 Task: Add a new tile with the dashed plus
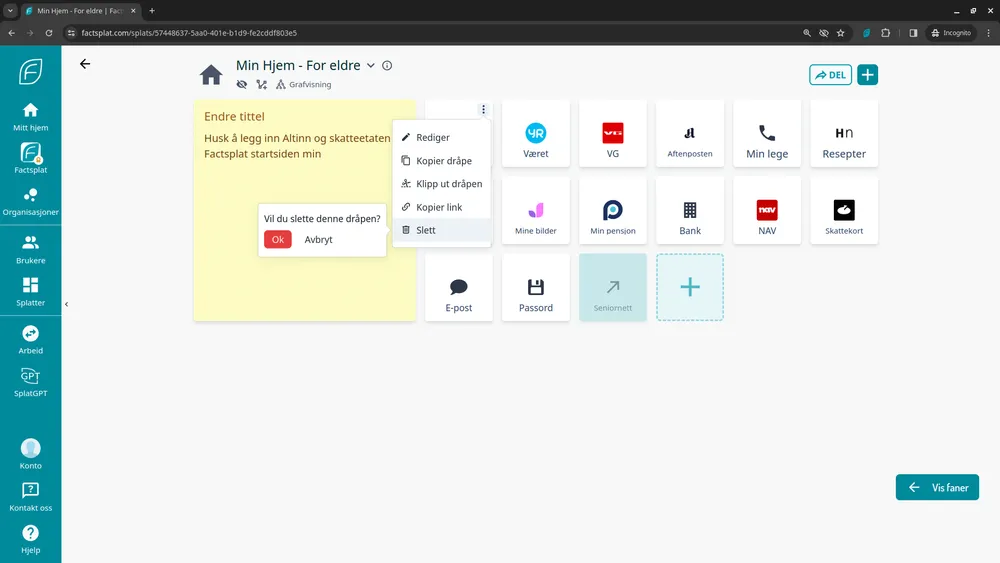pos(690,287)
